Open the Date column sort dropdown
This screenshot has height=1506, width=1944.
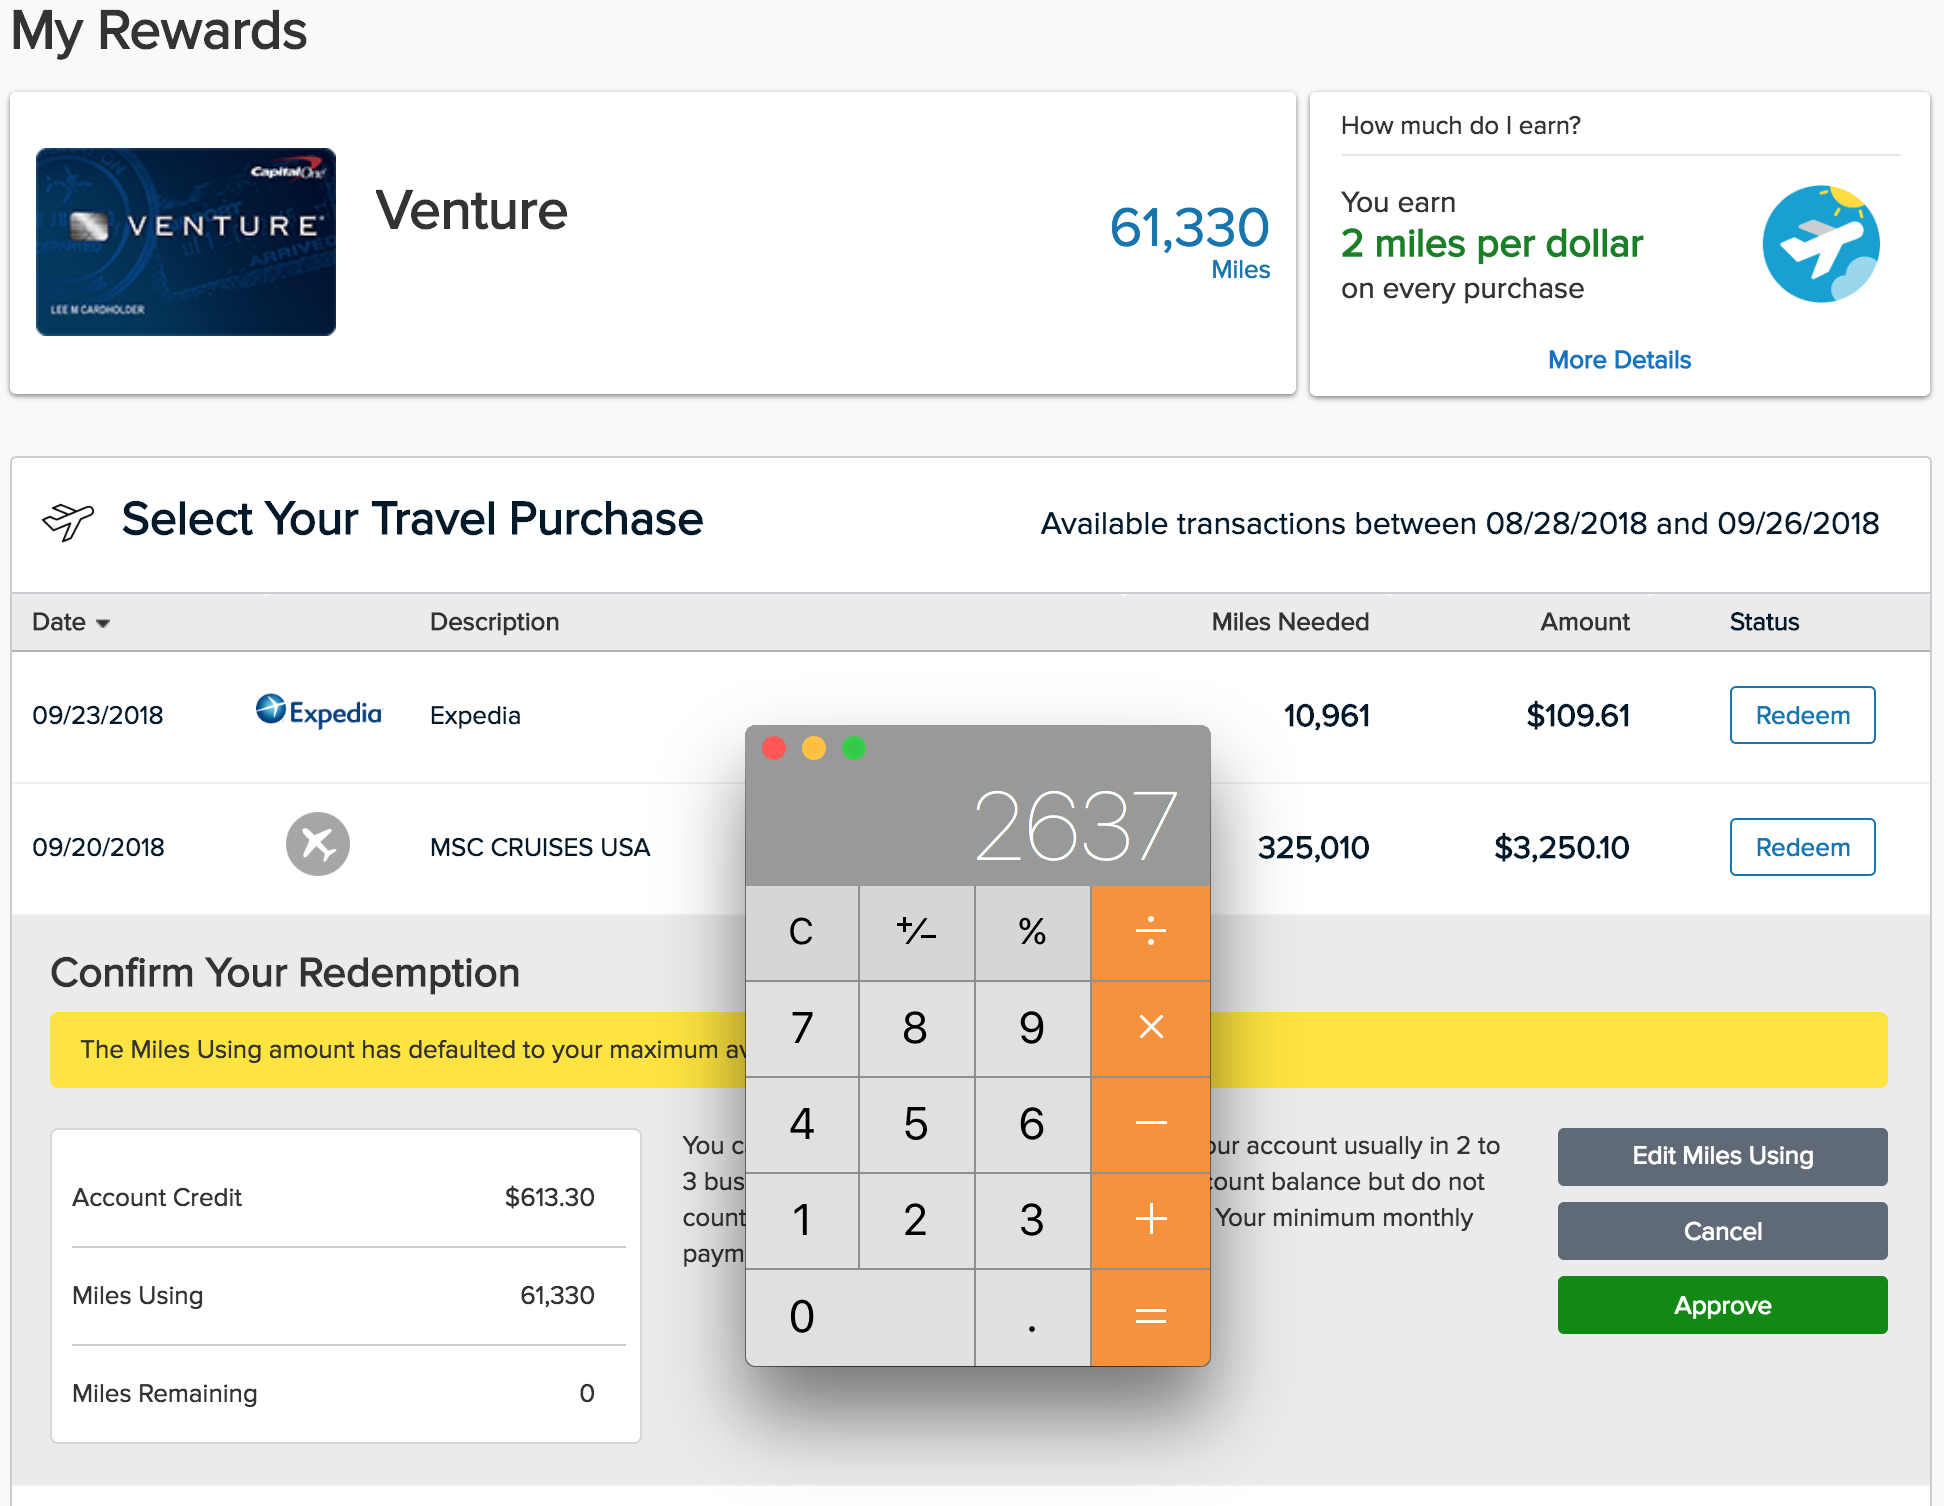(x=103, y=622)
